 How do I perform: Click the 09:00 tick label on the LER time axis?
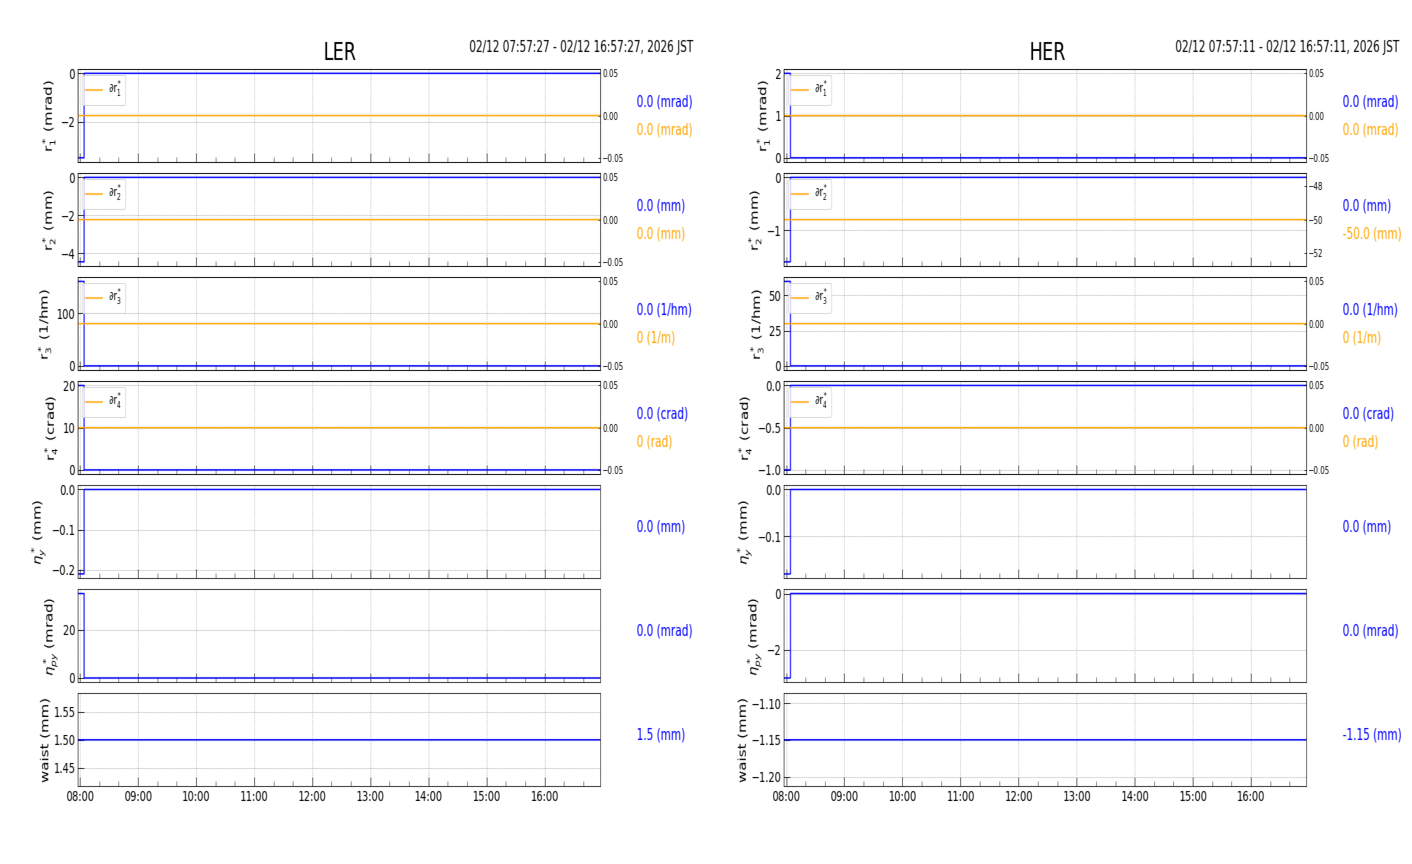pyautogui.click(x=138, y=797)
